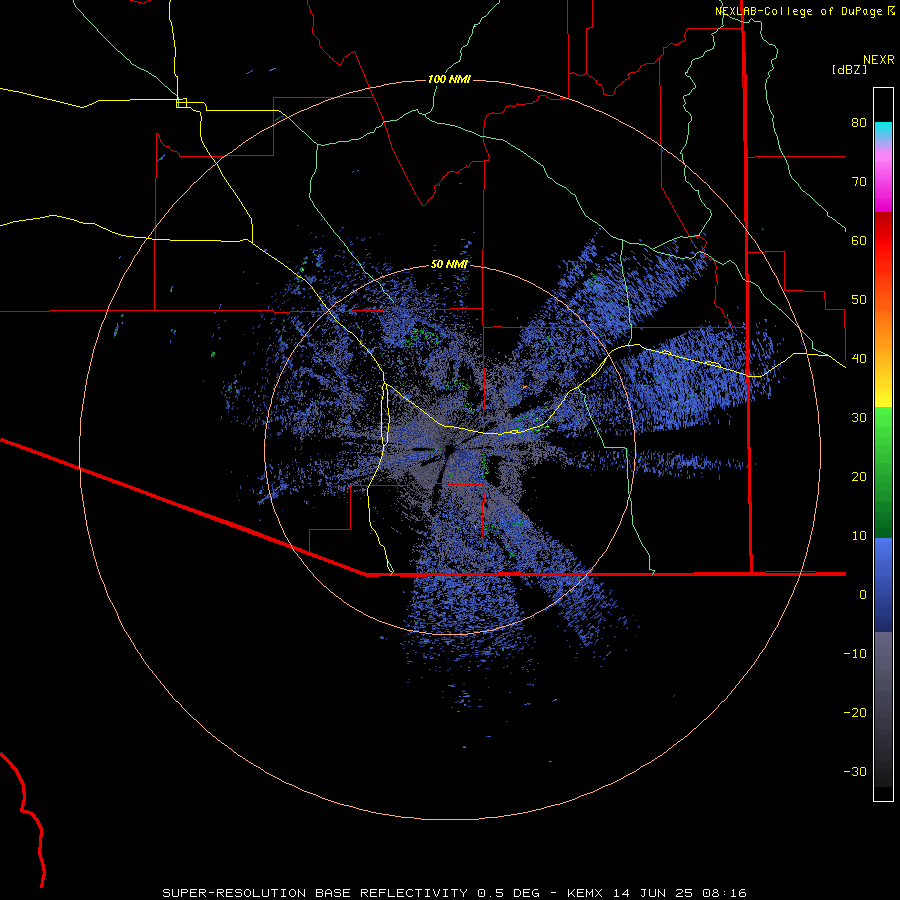Click the 30 dBZ scale value
Image resolution: width=900 pixels, height=900 pixels.
tap(859, 417)
